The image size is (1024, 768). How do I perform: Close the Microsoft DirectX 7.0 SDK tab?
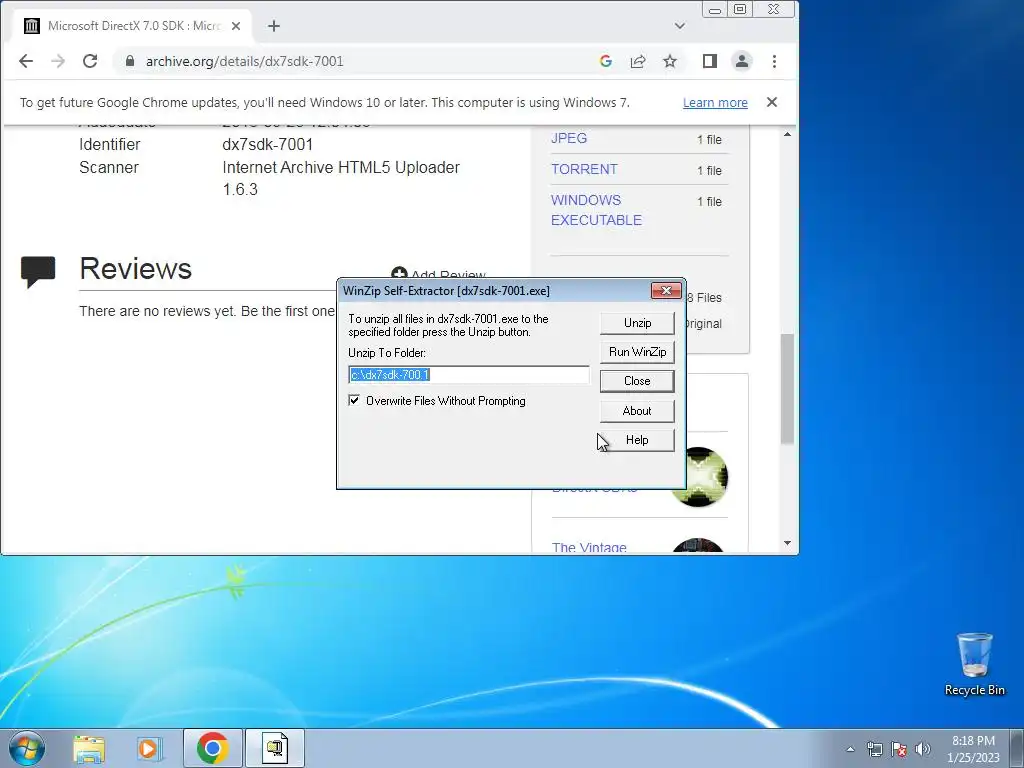click(x=236, y=26)
